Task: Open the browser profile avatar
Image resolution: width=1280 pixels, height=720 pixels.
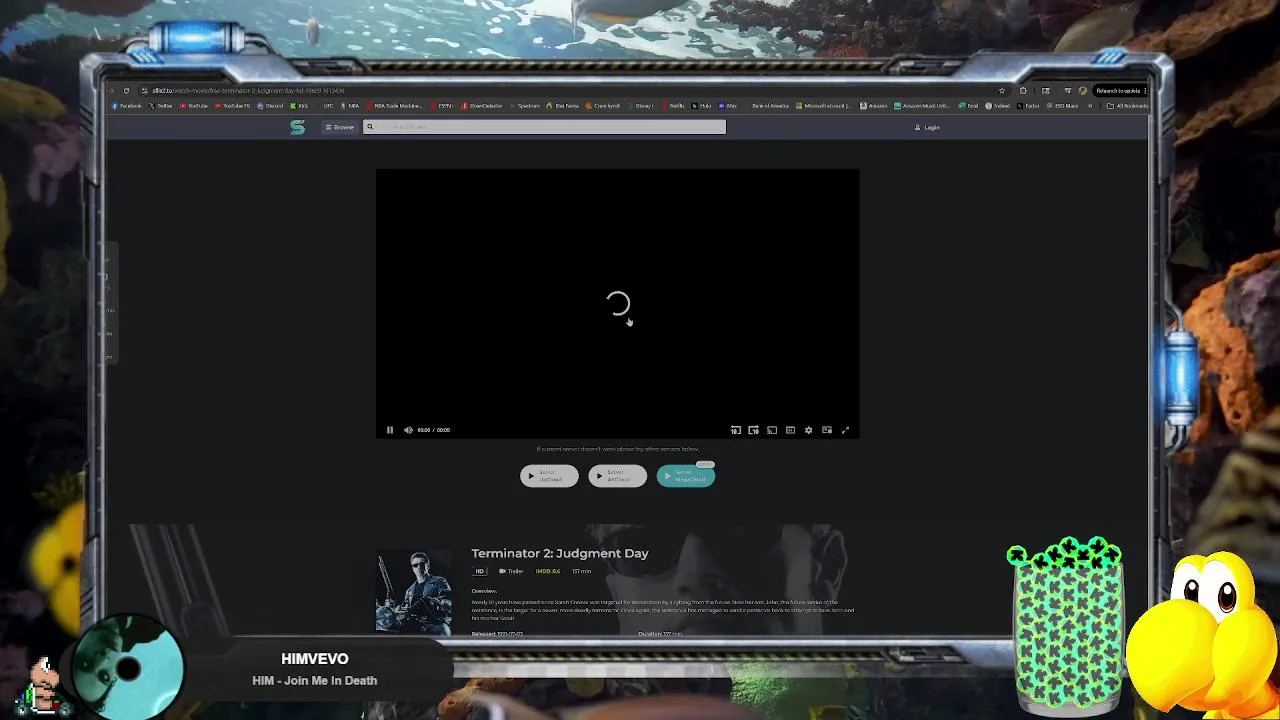Action: (x=1083, y=91)
